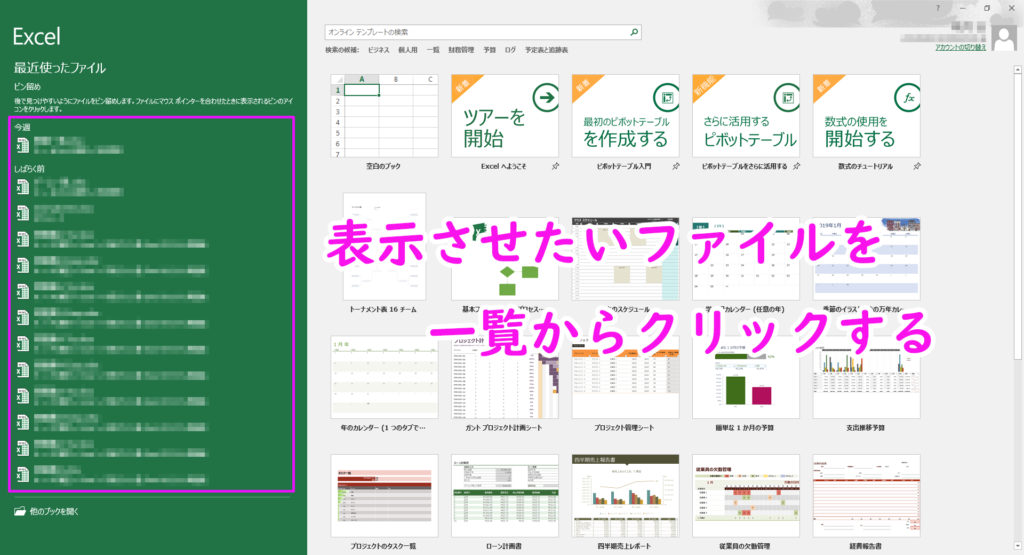The width and height of the screenshot is (1024, 555).
Task: Choose the プロジェクトのタスク一覧 template
Action: (x=384, y=496)
